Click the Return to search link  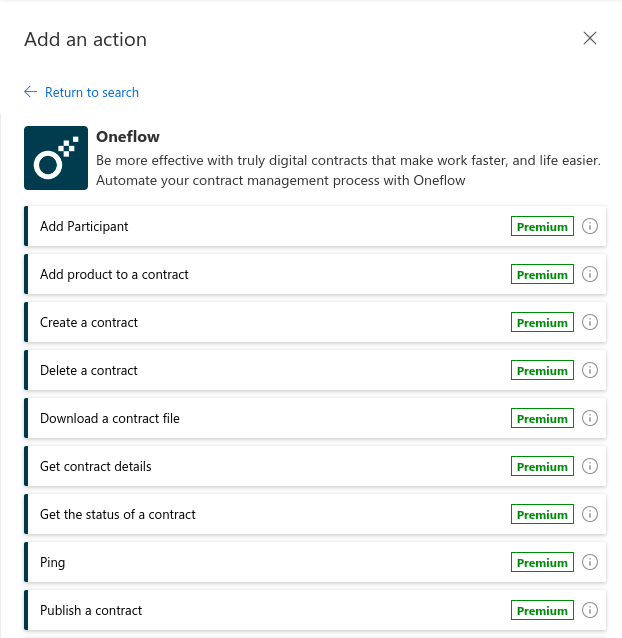point(92,92)
